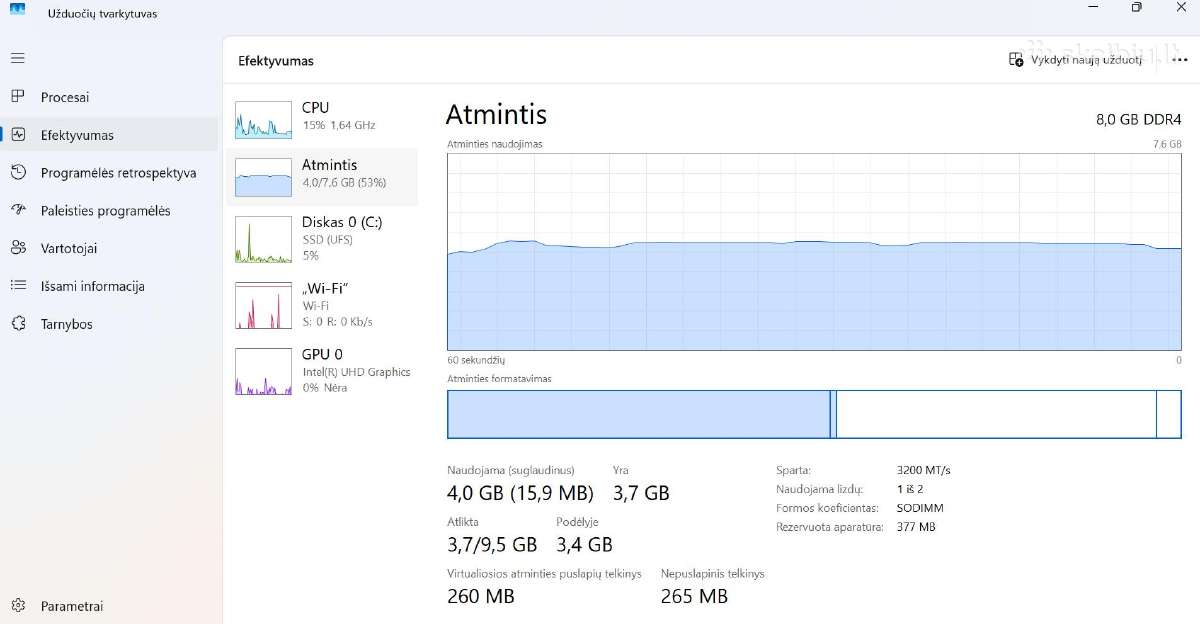
Task: Select the 3200 MT/s speed value
Action: point(924,470)
